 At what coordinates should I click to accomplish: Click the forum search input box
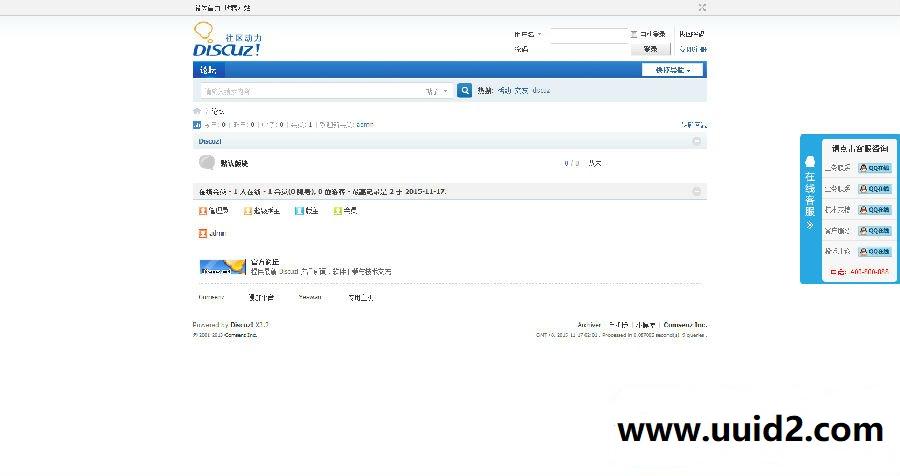(x=313, y=91)
